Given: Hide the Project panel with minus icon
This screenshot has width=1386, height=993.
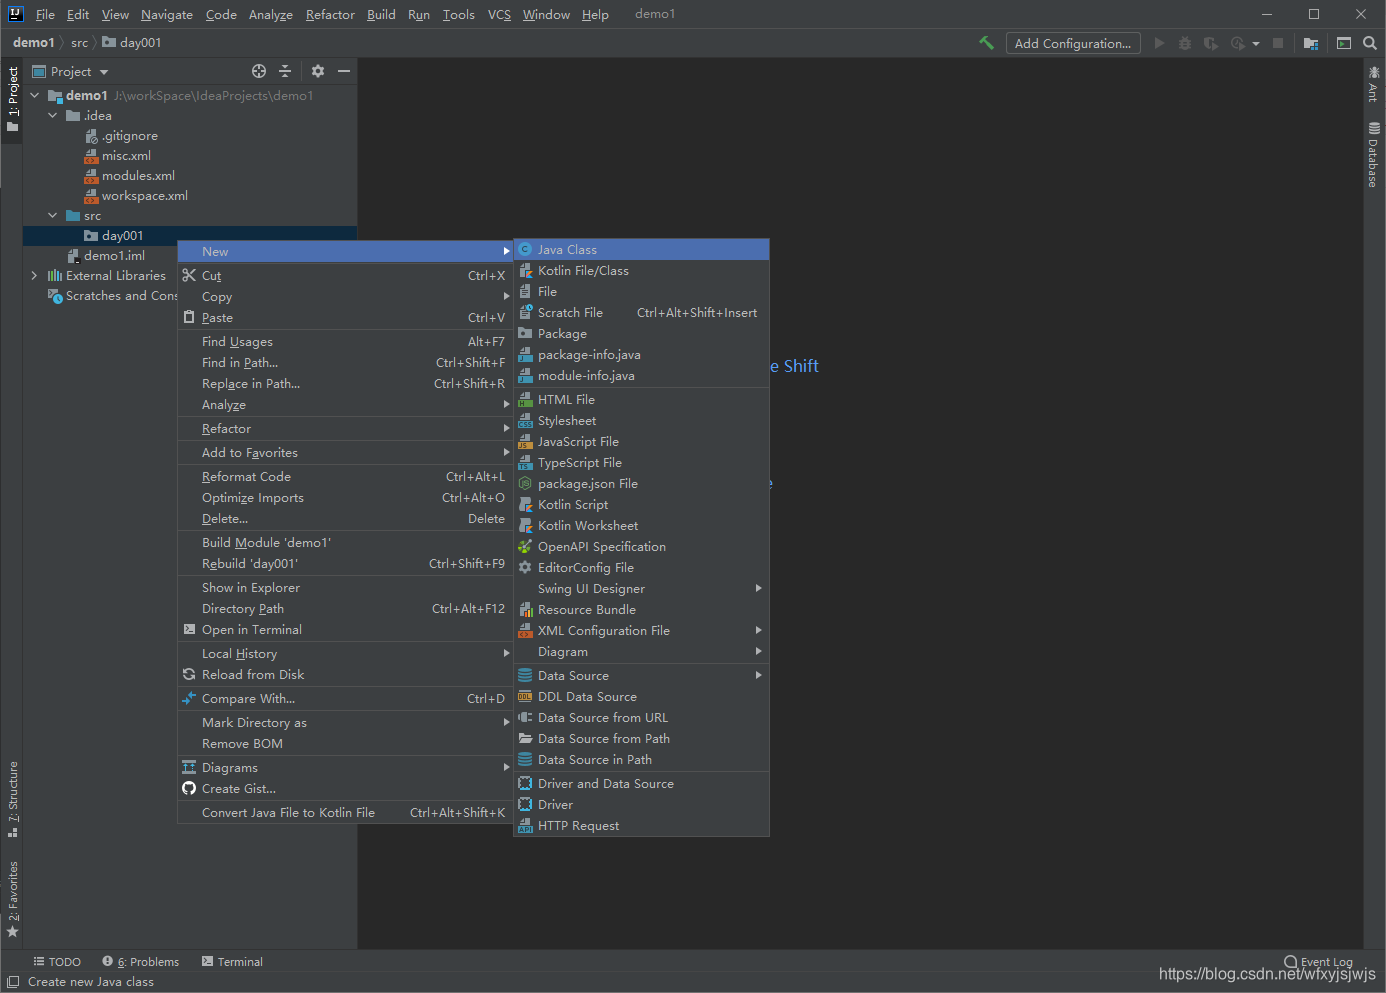Looking at the screenshot, I should click(344, 71).
